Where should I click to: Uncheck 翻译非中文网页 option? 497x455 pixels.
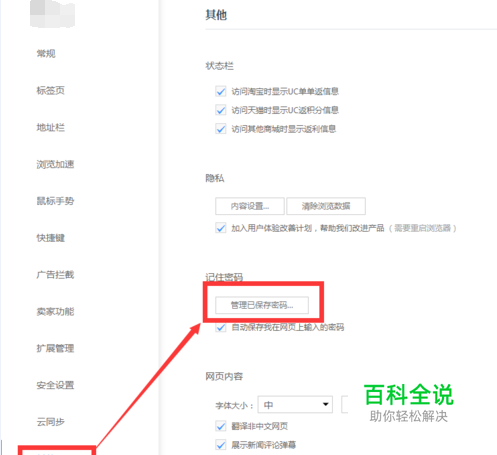pos(221,426)
